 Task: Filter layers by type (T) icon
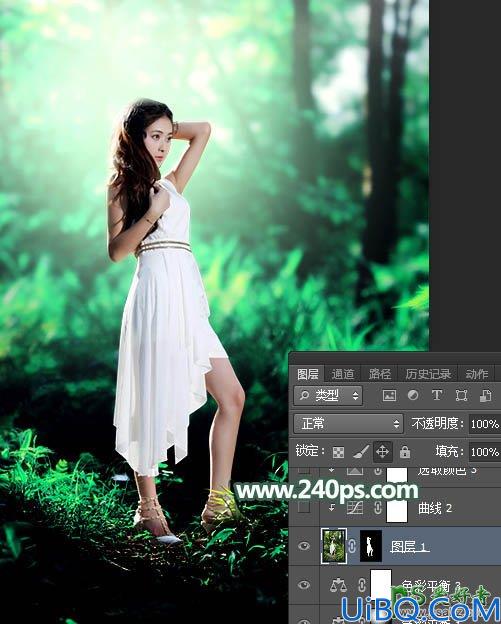click(x=437, y=395)
